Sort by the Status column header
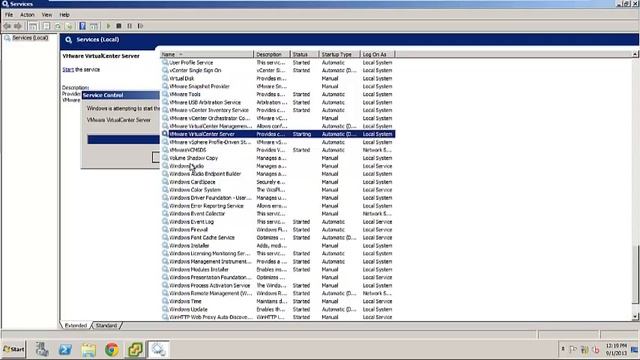This screenshot has width=640, height=360. [304, 54]
